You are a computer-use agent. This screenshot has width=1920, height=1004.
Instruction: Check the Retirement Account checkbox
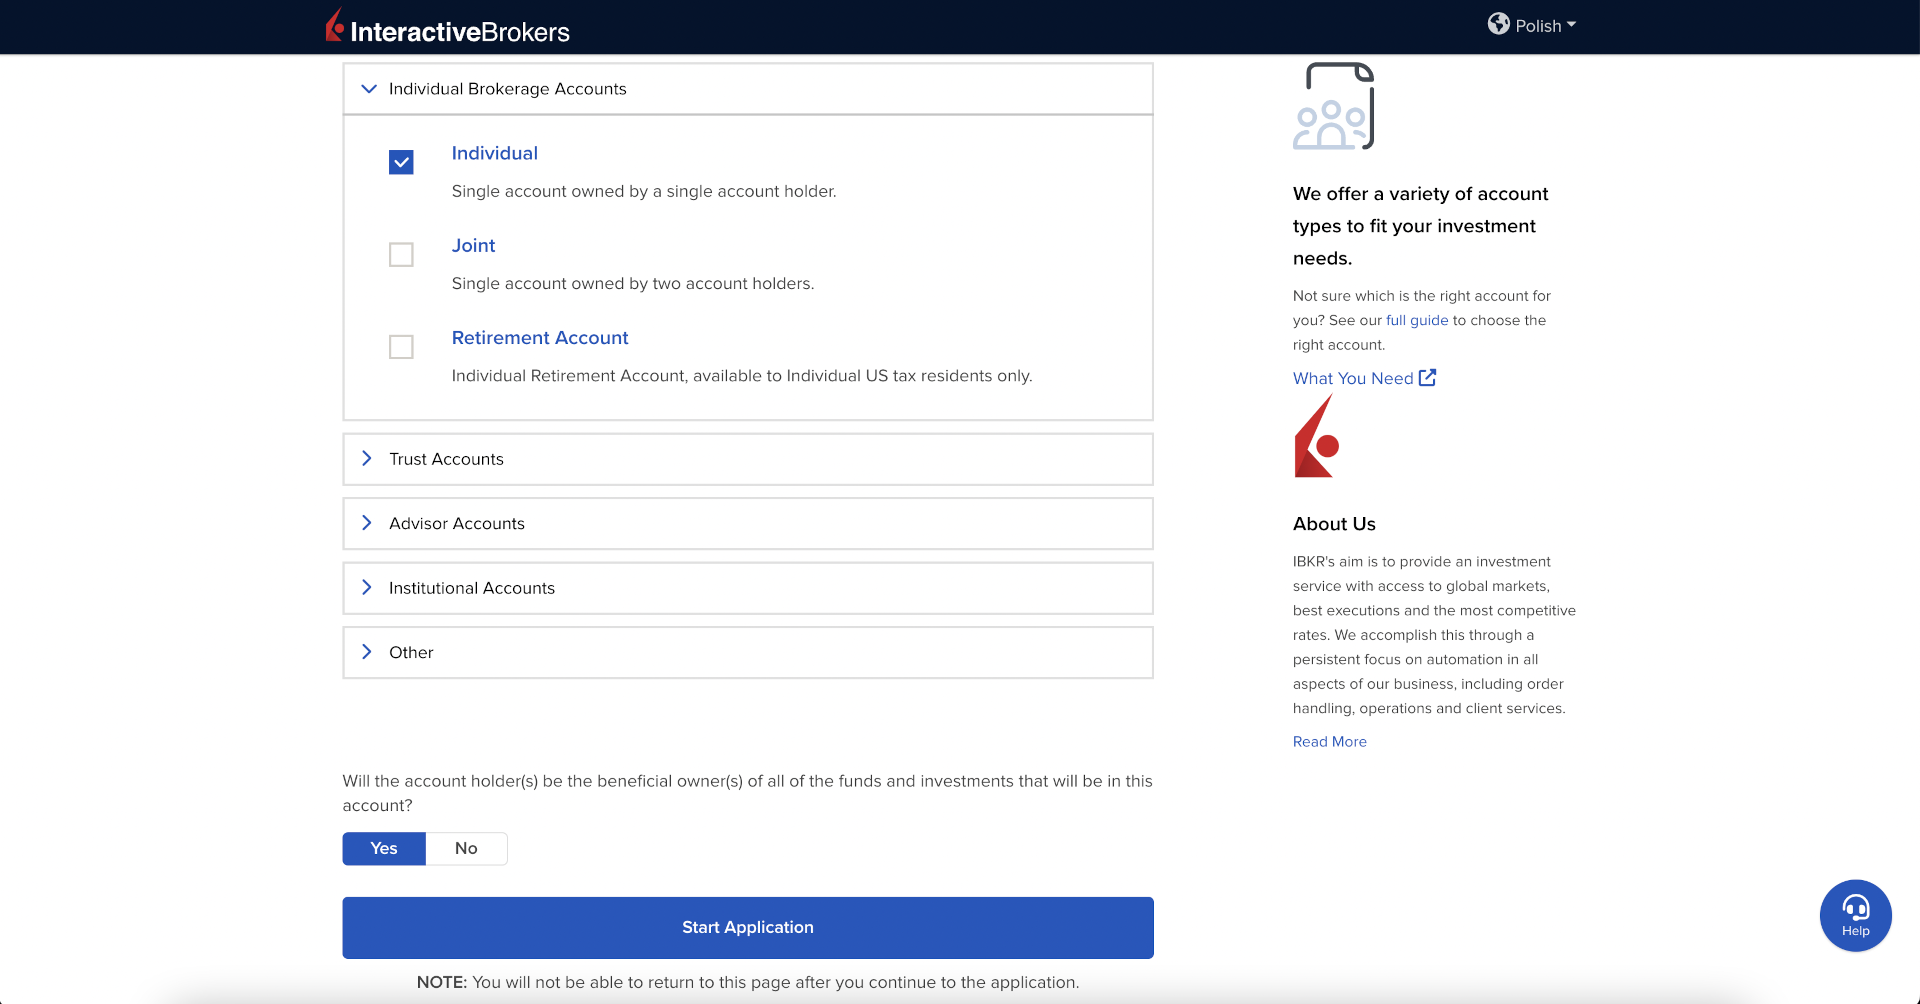click(401, 347)
